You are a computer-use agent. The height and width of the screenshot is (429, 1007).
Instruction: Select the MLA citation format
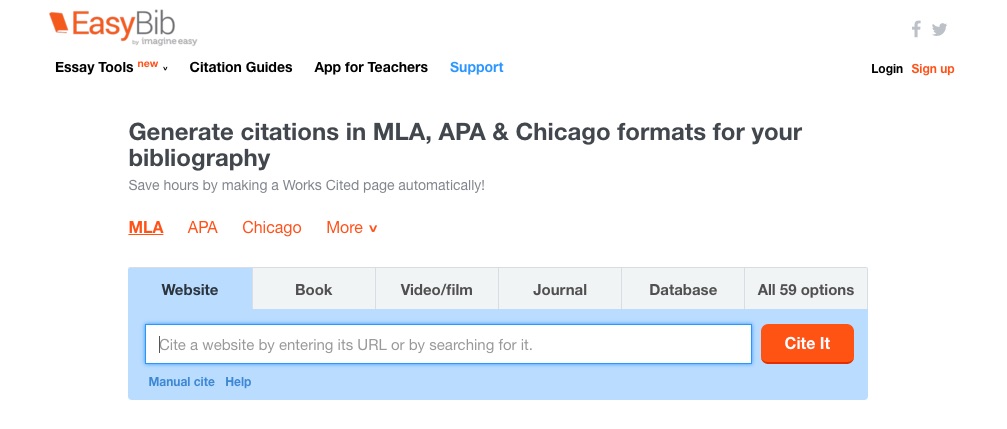146,228
